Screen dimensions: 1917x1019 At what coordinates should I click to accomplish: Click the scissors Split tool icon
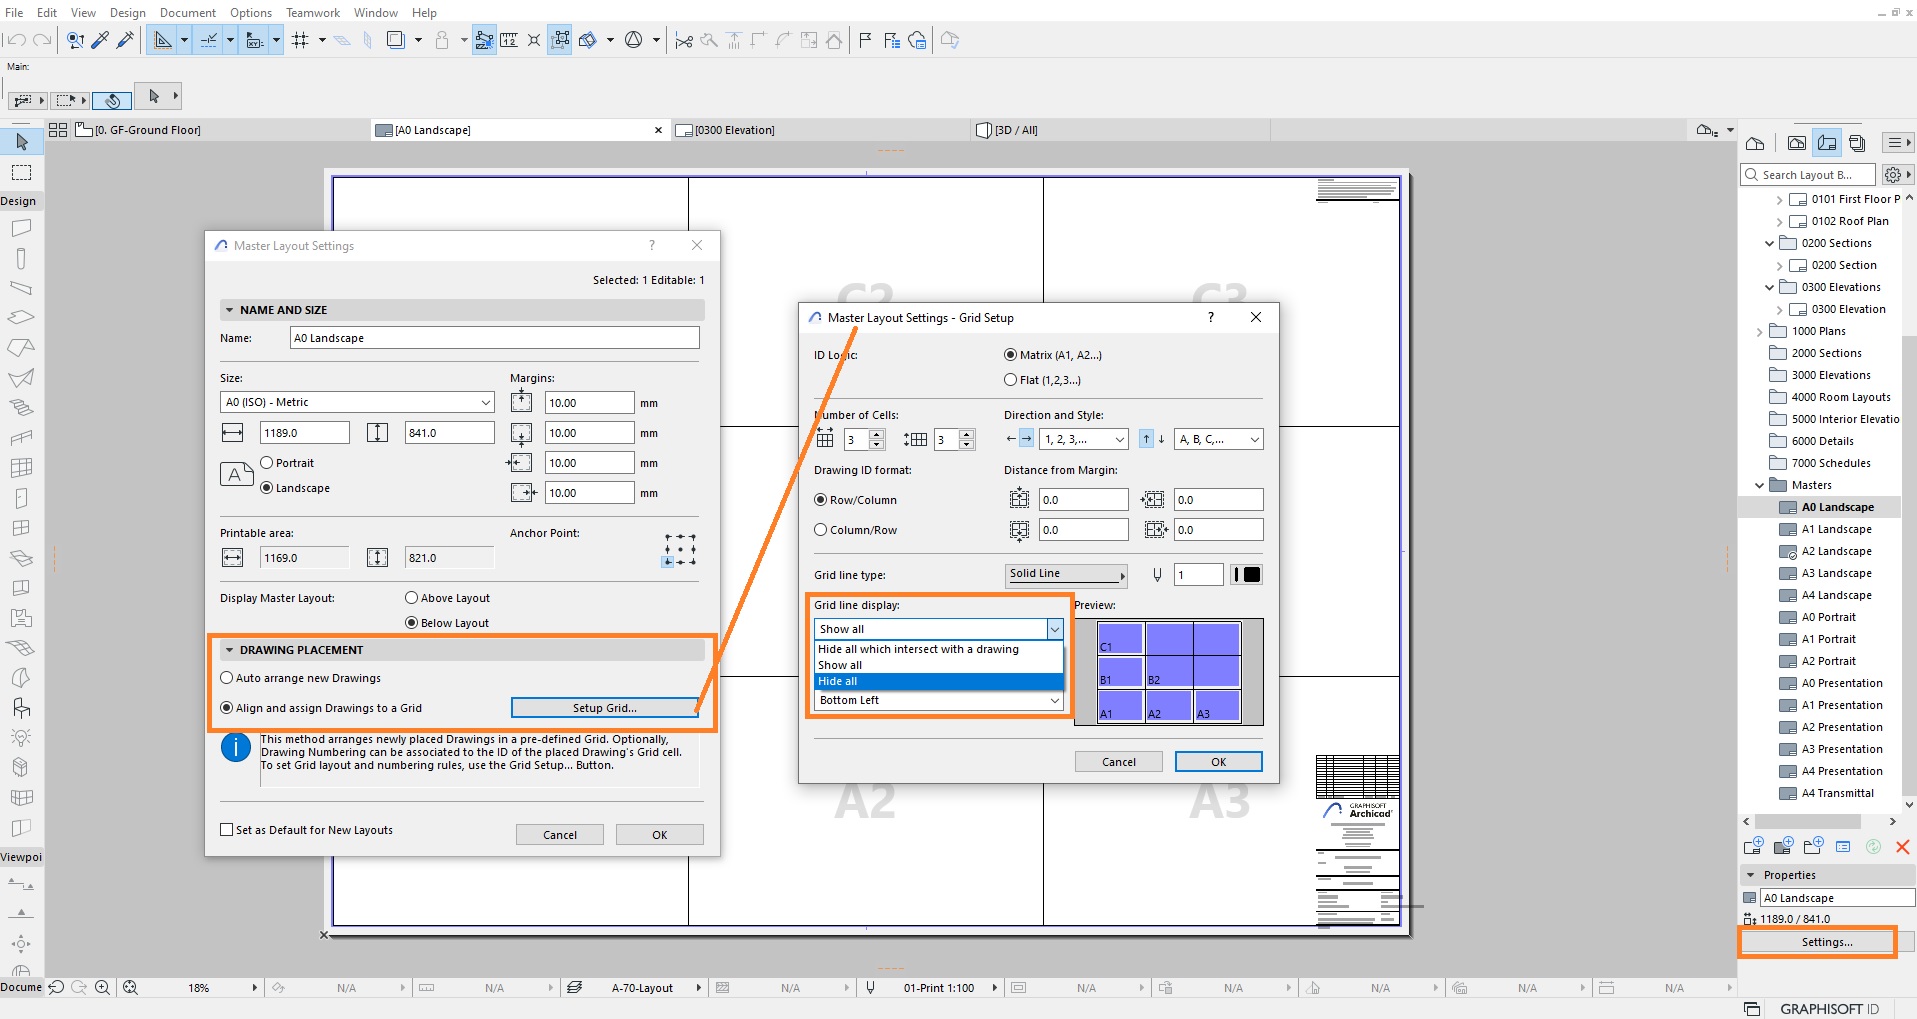[x=684, y=40]
